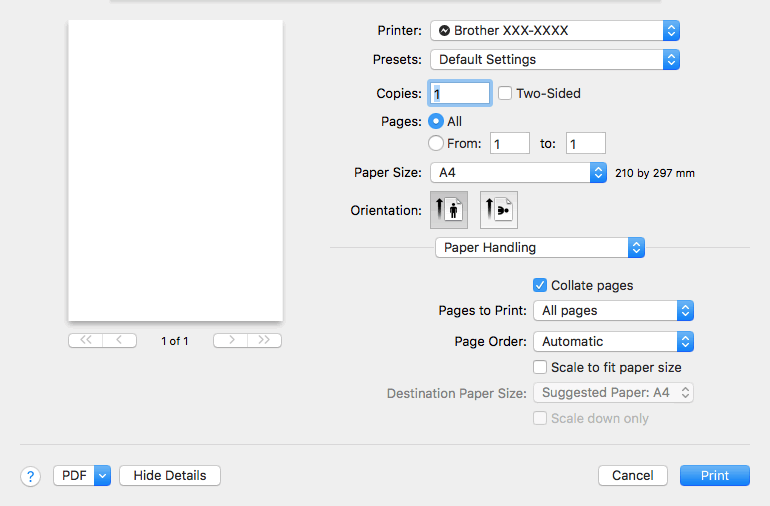Uncheck Collate pages

(540, 285)
